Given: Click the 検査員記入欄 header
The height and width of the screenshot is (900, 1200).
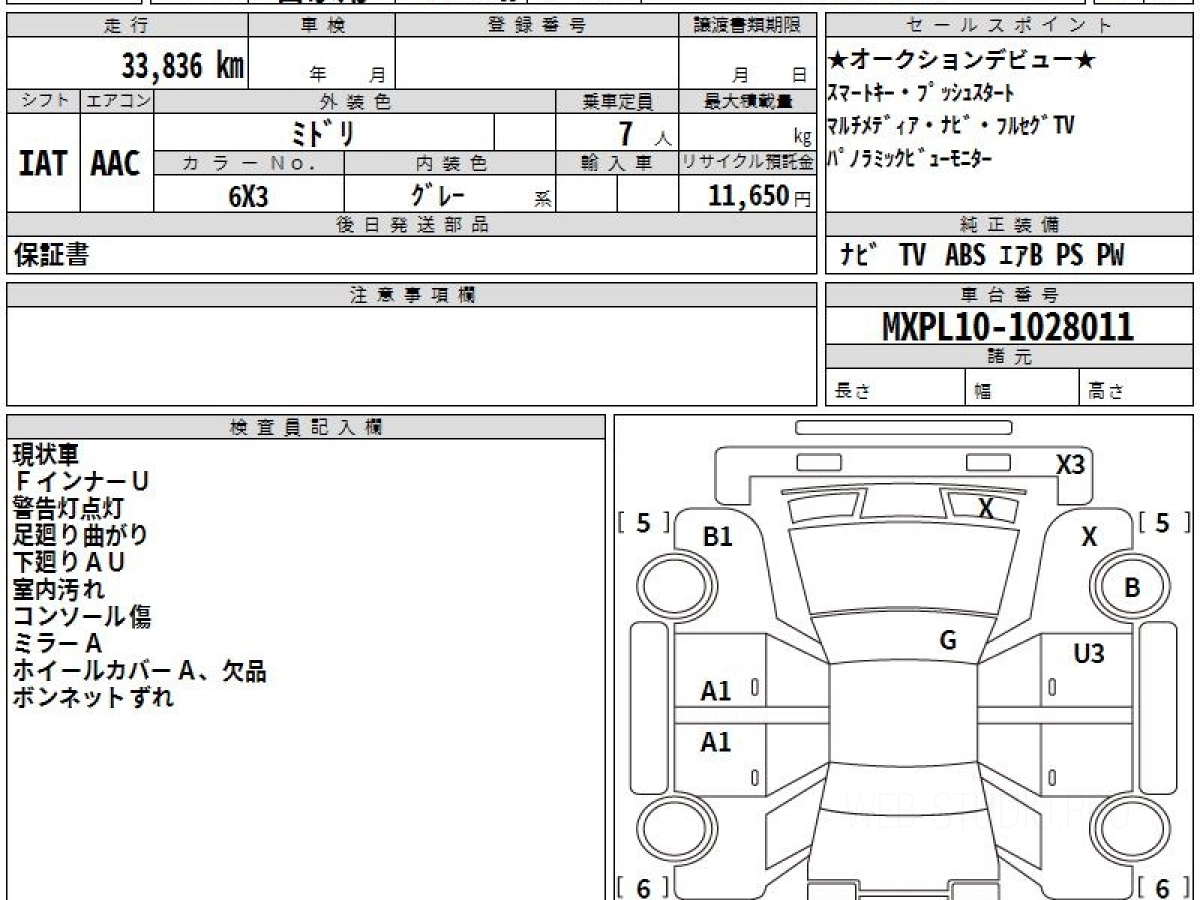Looking at the screenshot, I should (306, 427).
